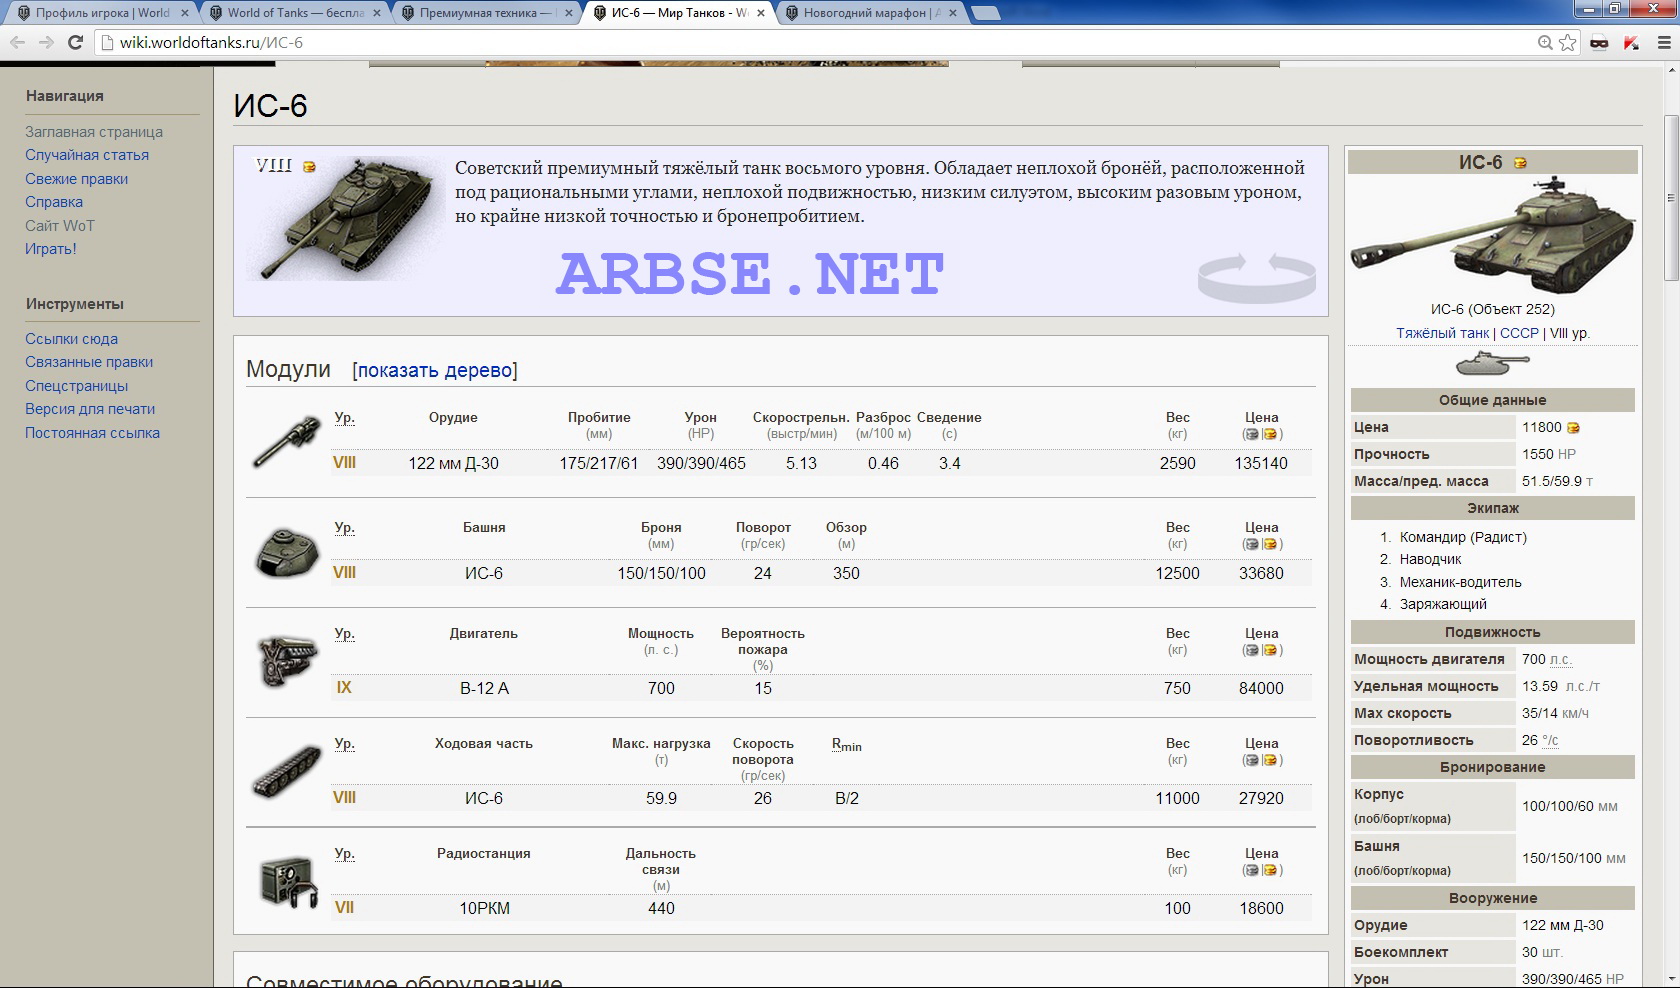Image resolution: width=1680 pixels, height=988 pixels.
Task: Click gold coin next to VIII tier badge
Action: coord(309,167)
